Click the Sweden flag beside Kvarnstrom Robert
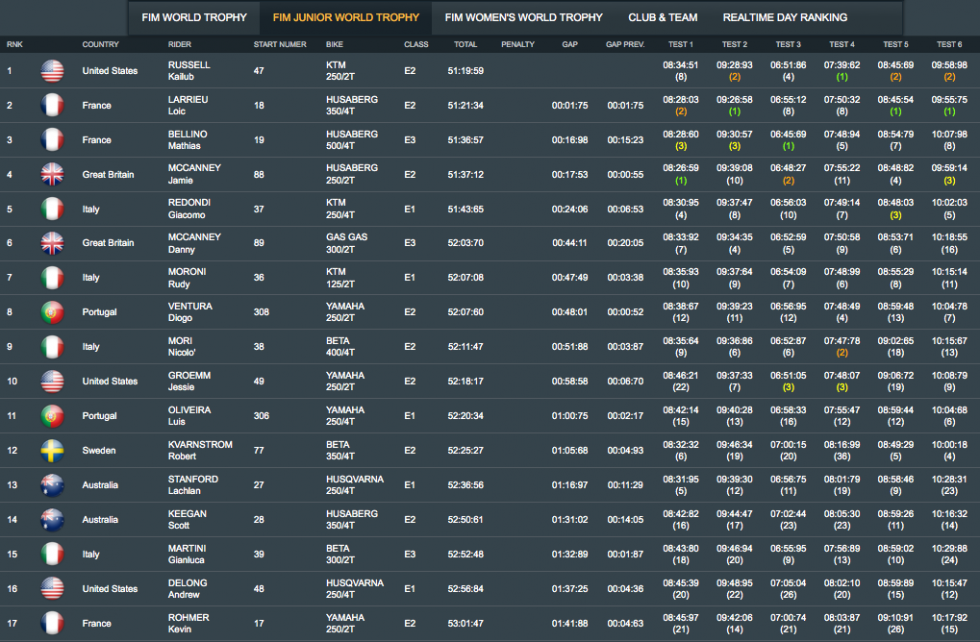The image size is (980, 642). click(x=52, y=450)
